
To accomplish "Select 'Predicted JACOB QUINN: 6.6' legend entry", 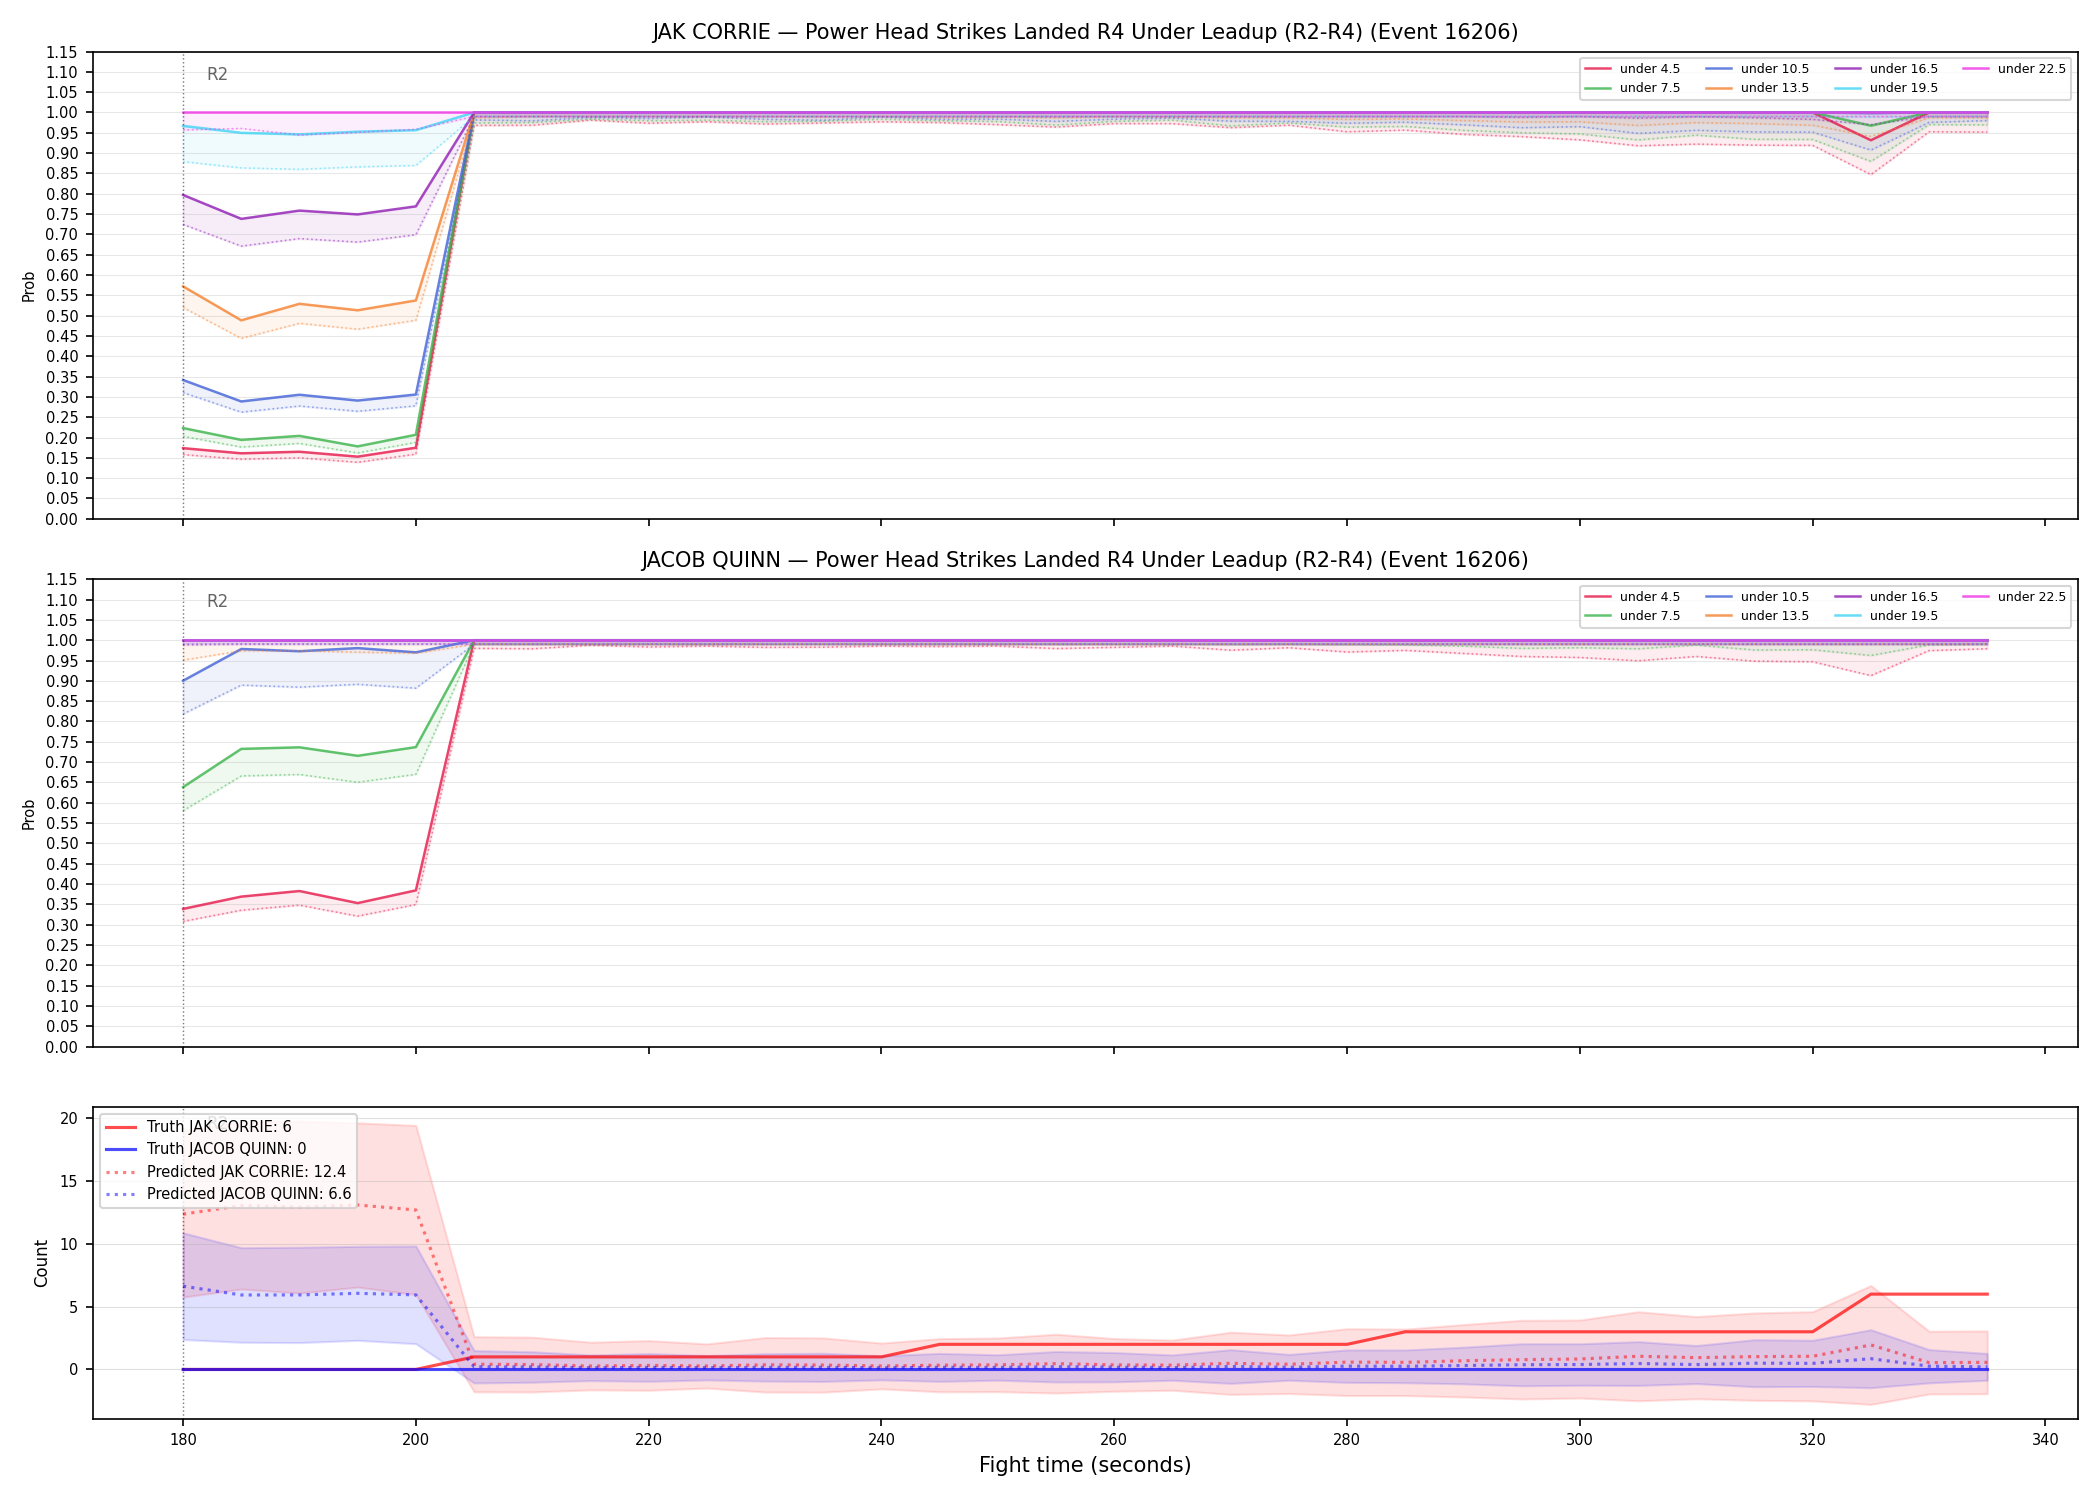I will tap(228, 1194).
